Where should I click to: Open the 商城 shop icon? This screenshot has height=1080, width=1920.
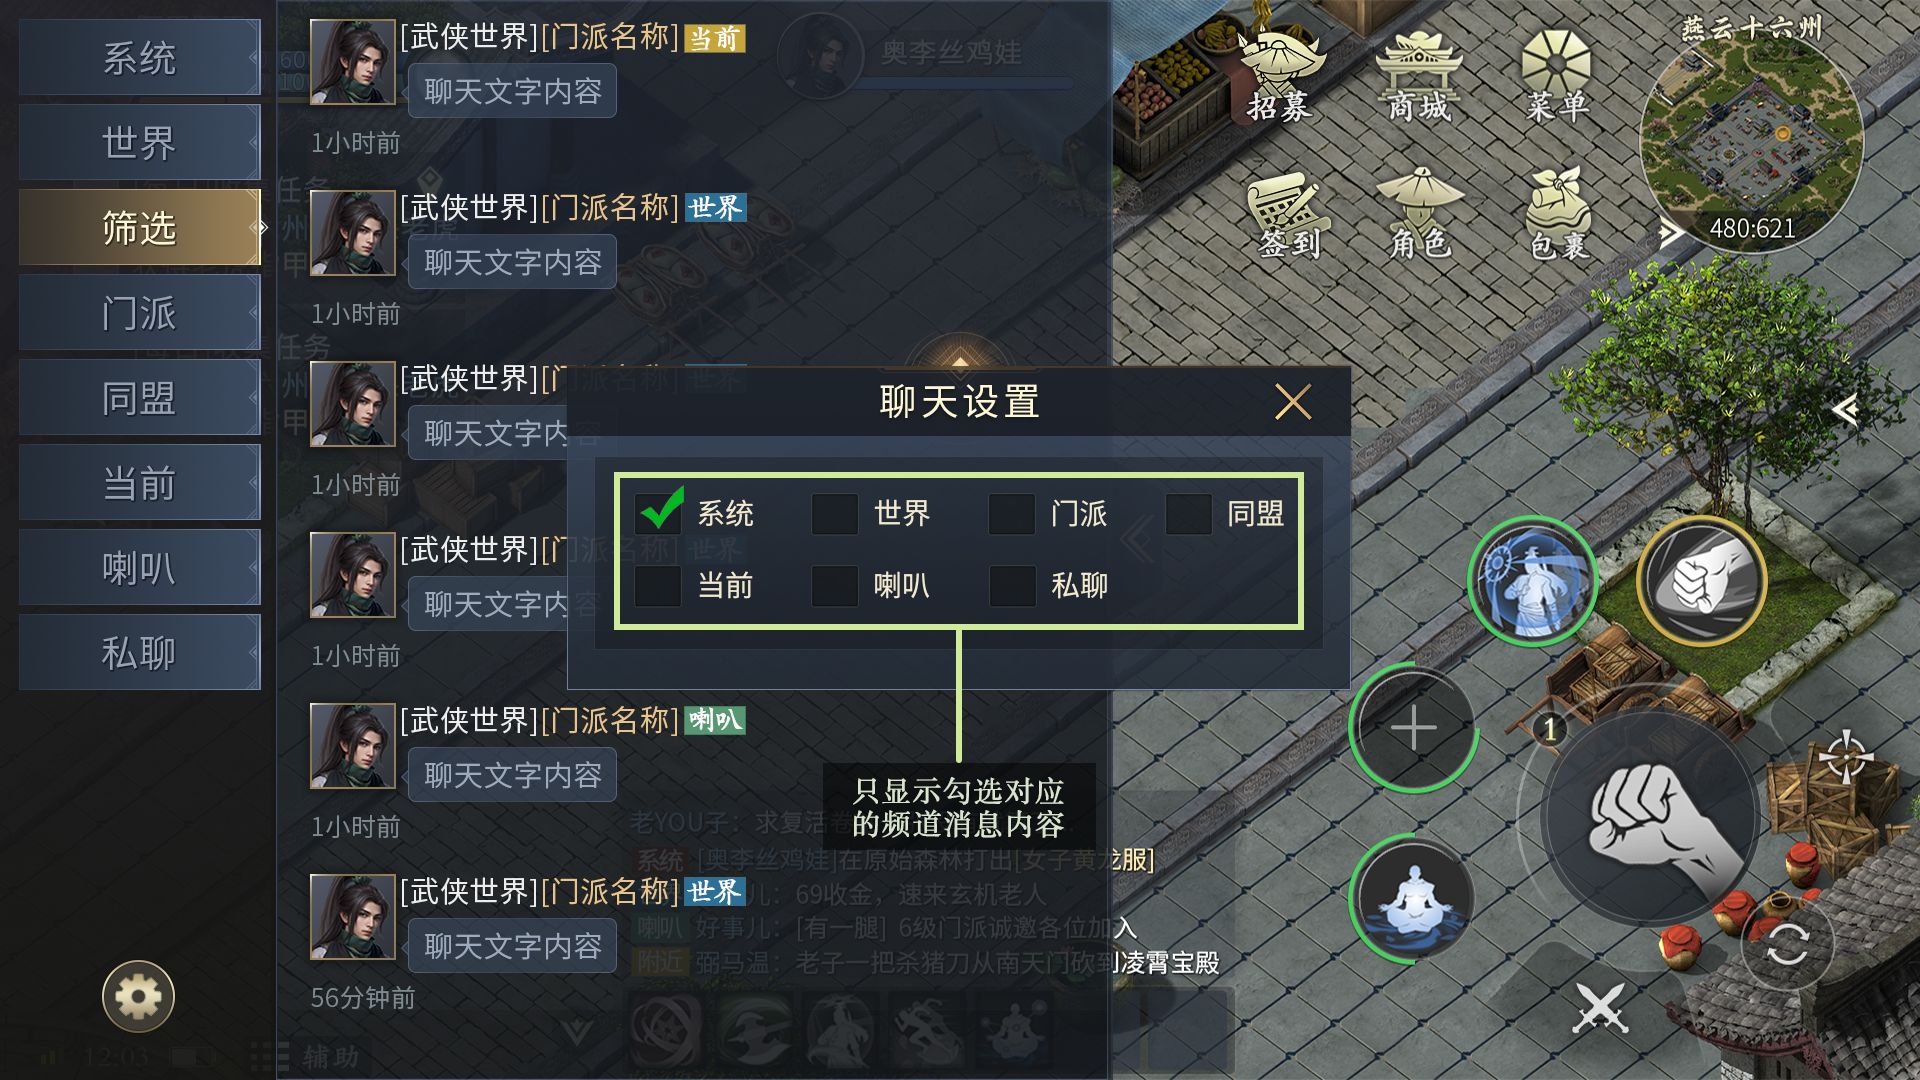(x=1419, y=75)
